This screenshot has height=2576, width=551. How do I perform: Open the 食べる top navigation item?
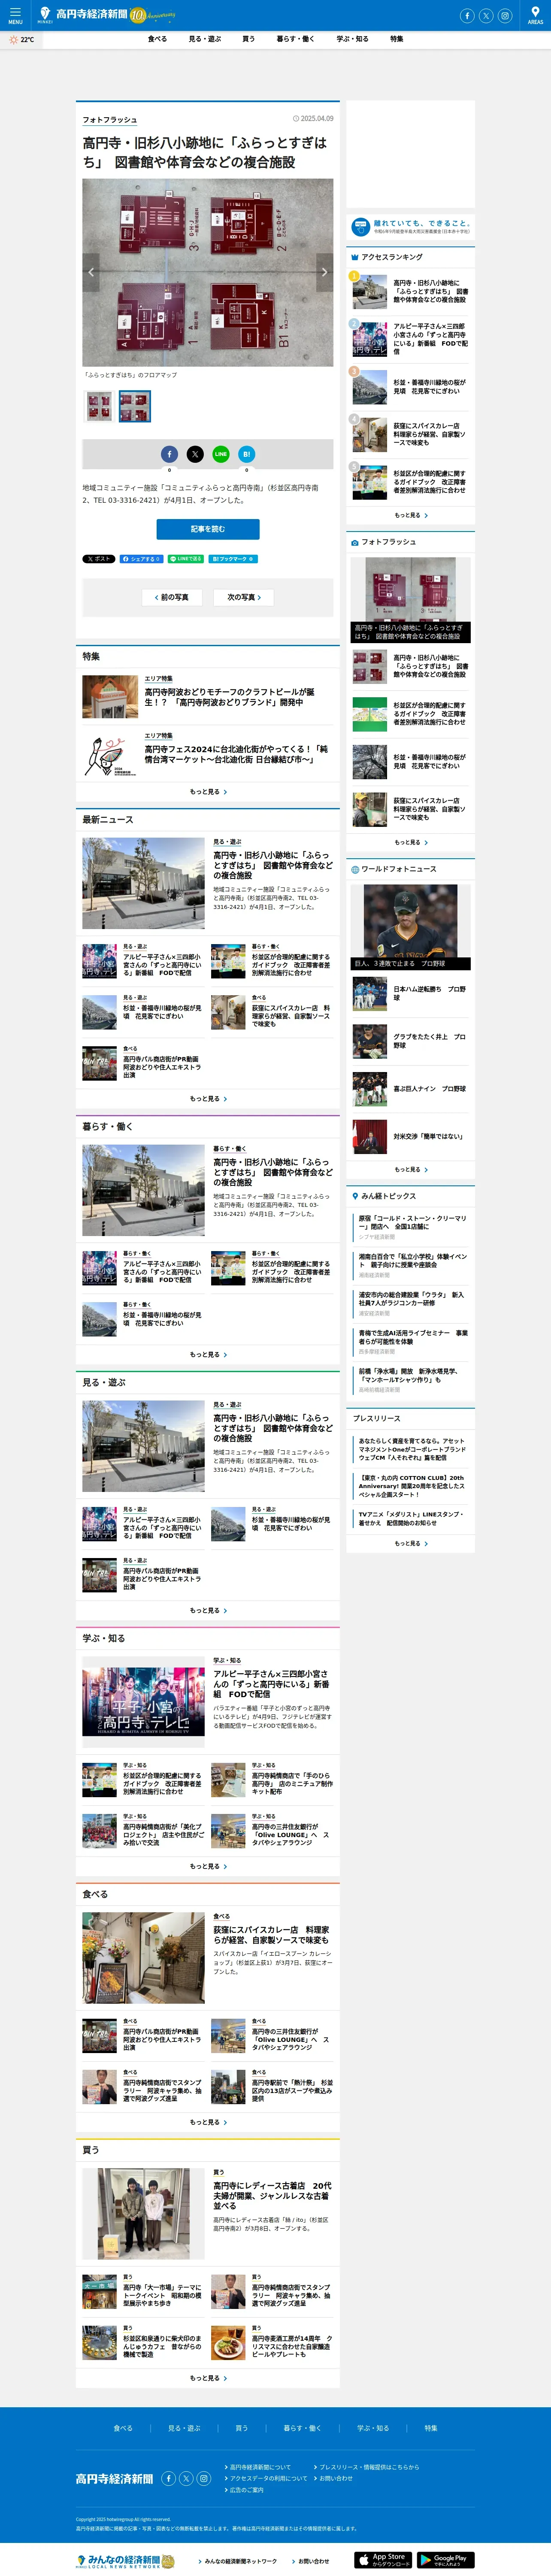click(157, 39)
